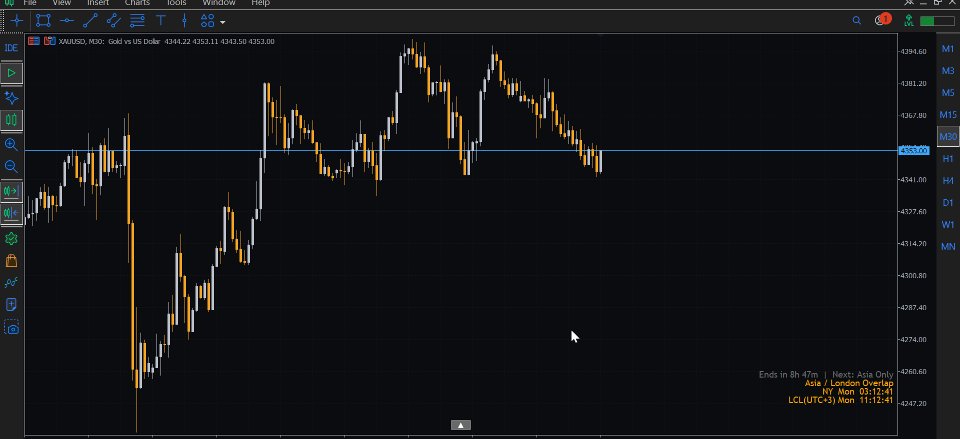Open account notifications with red badge

882,20
